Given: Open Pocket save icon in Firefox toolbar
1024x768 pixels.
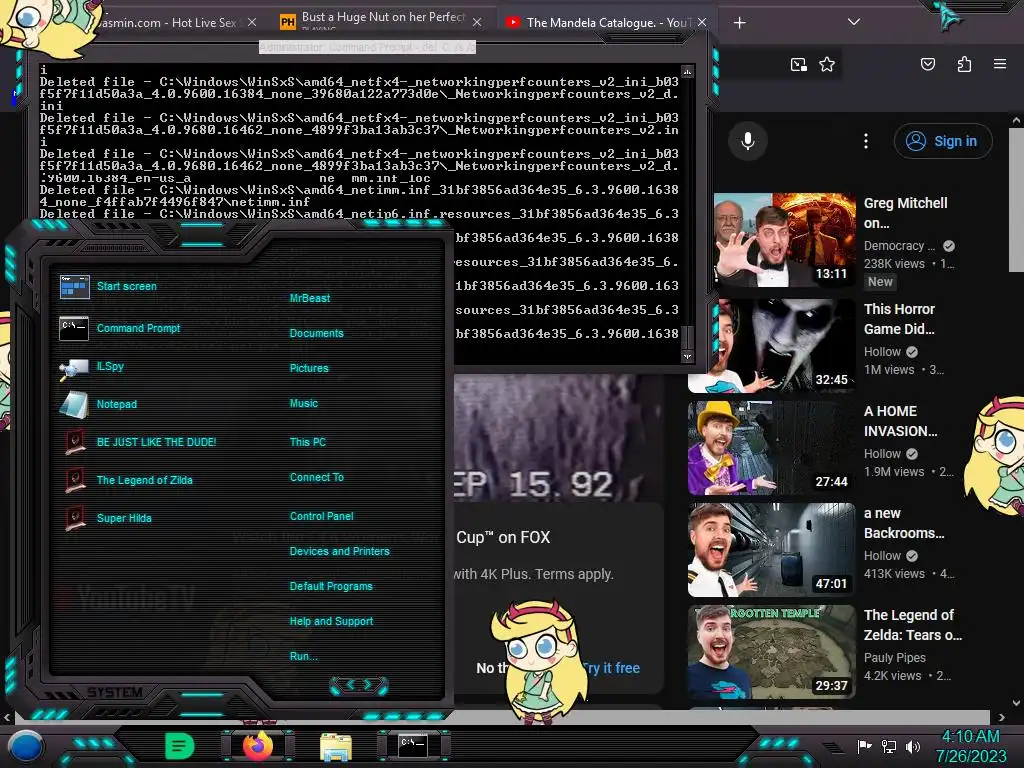Looking at the screenshot, I should [x=928, y=64].
